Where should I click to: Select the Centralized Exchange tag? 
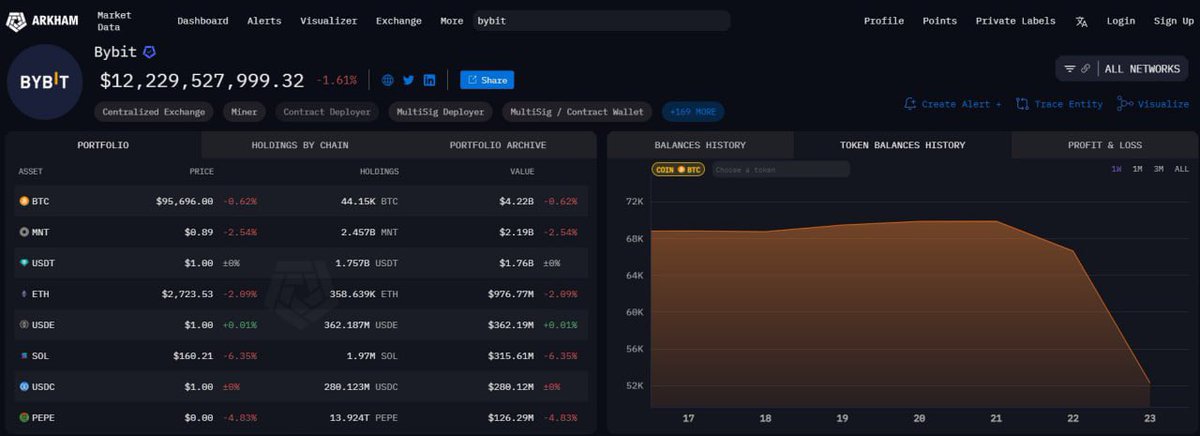(x=154, y=112)
